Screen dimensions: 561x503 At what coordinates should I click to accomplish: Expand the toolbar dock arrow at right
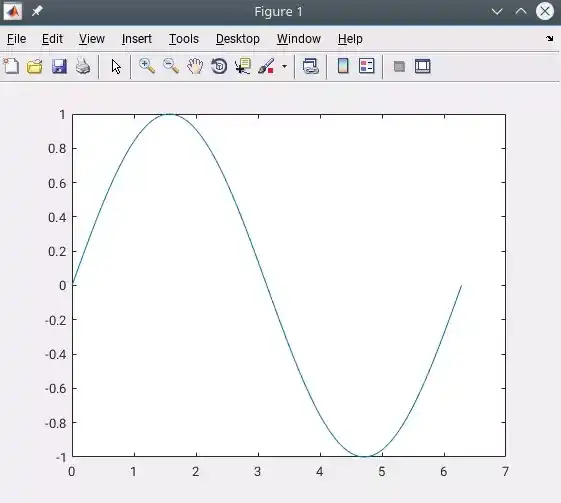550,39
